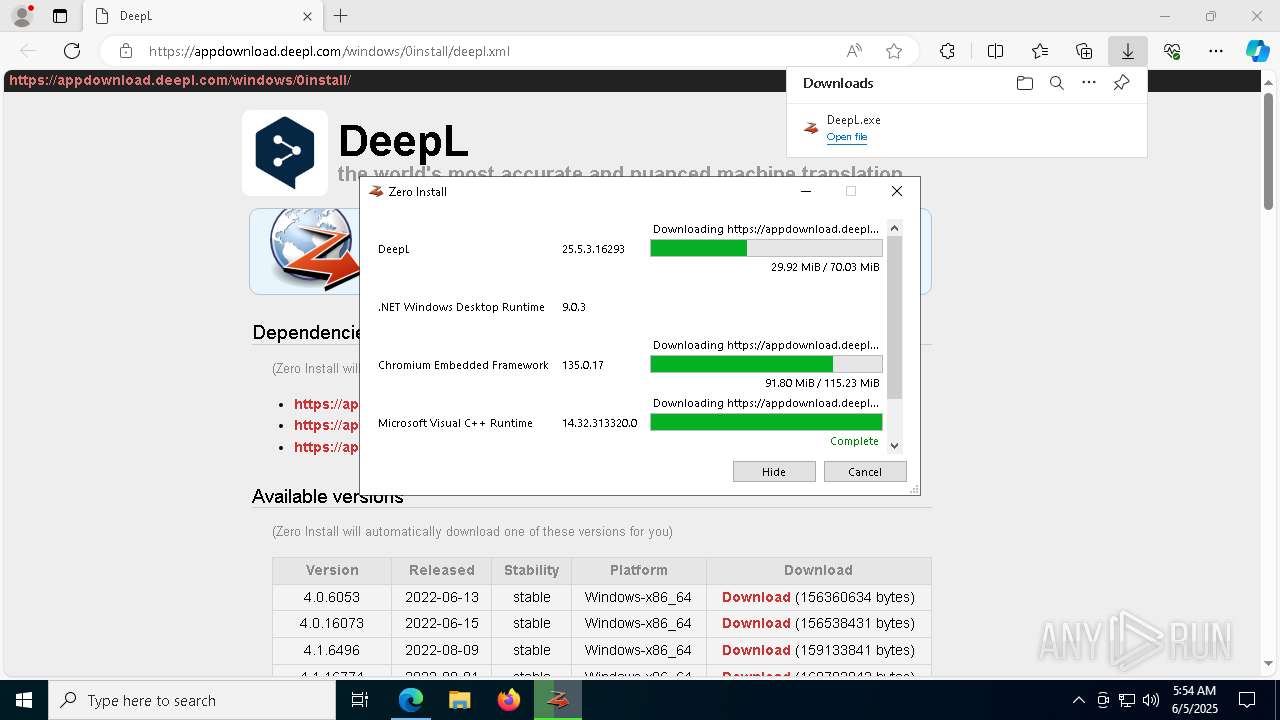The width and height of the screenshot is (1280, 720).
Task: Click Open file link under DeepL.exe
Action: pos(847,137)
